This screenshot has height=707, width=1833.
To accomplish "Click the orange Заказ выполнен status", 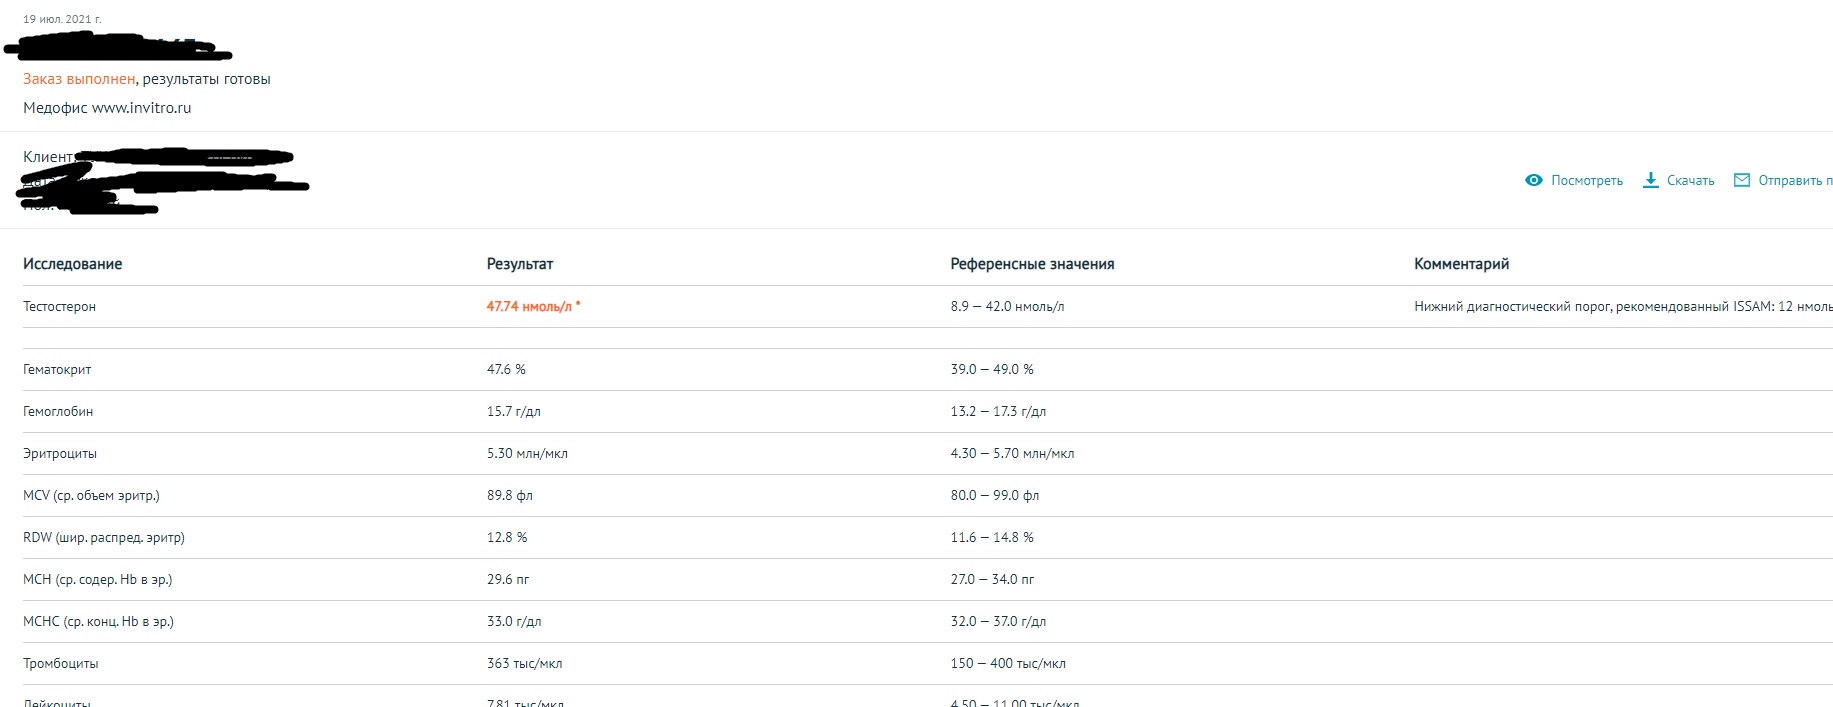I will (79, 79).
